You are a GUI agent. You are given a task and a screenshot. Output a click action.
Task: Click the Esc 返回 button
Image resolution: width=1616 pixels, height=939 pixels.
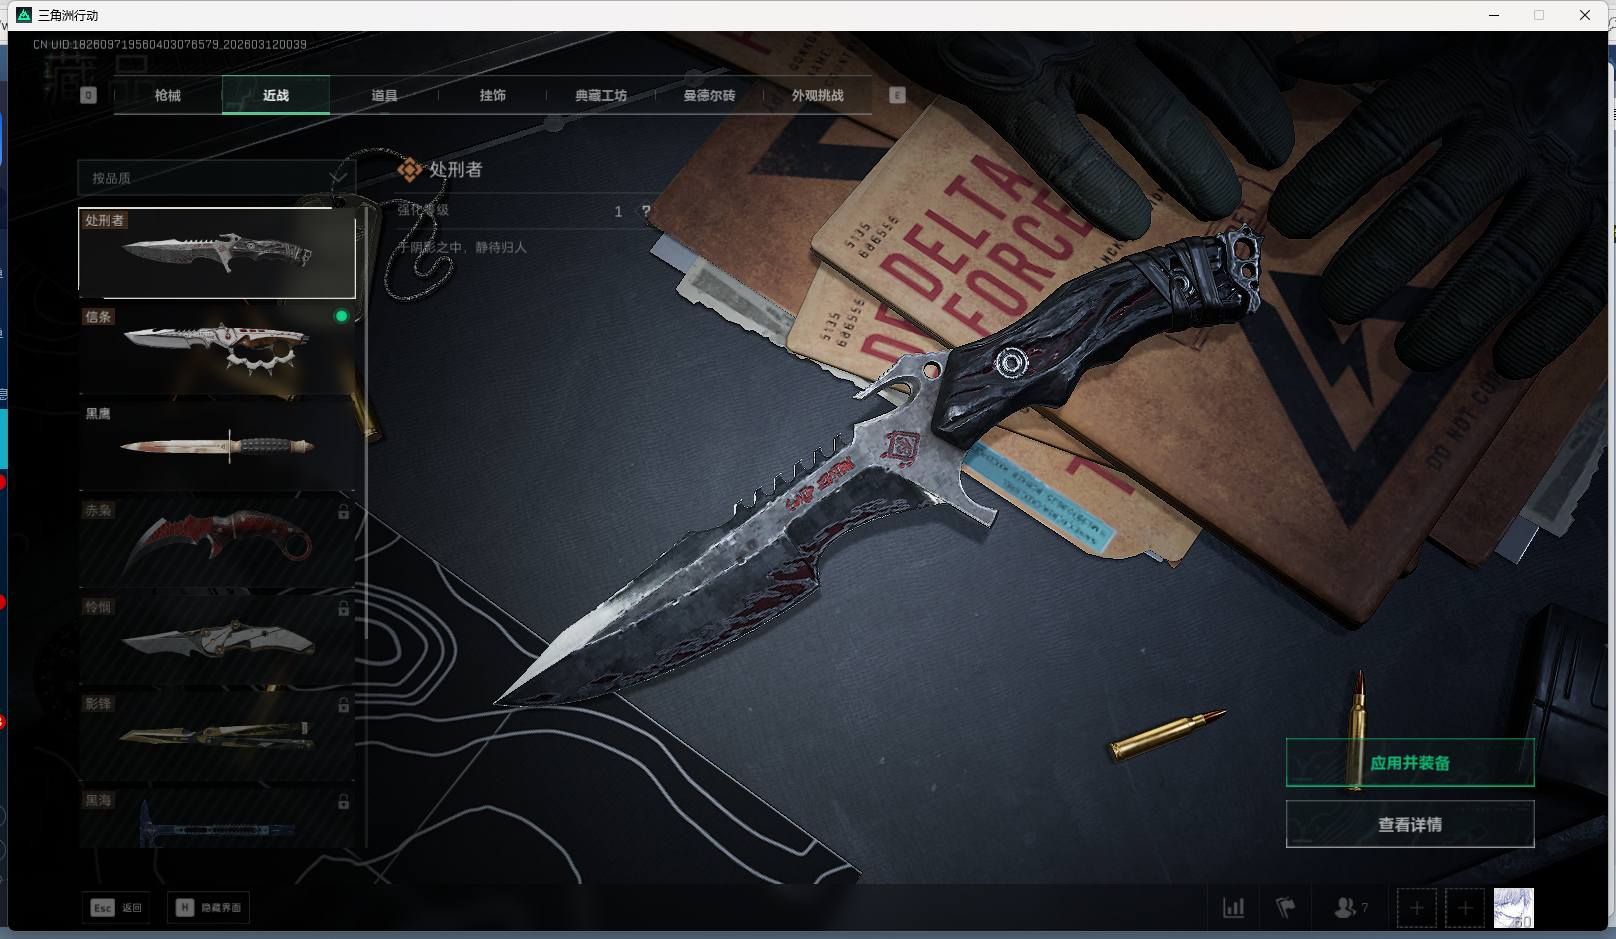[x=117, y=908]
